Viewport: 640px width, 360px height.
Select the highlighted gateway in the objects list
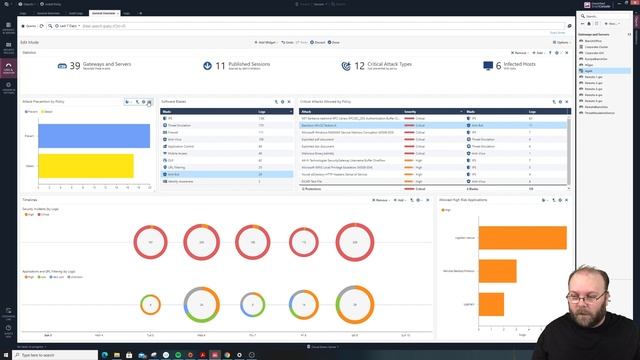tap(604, 71)
